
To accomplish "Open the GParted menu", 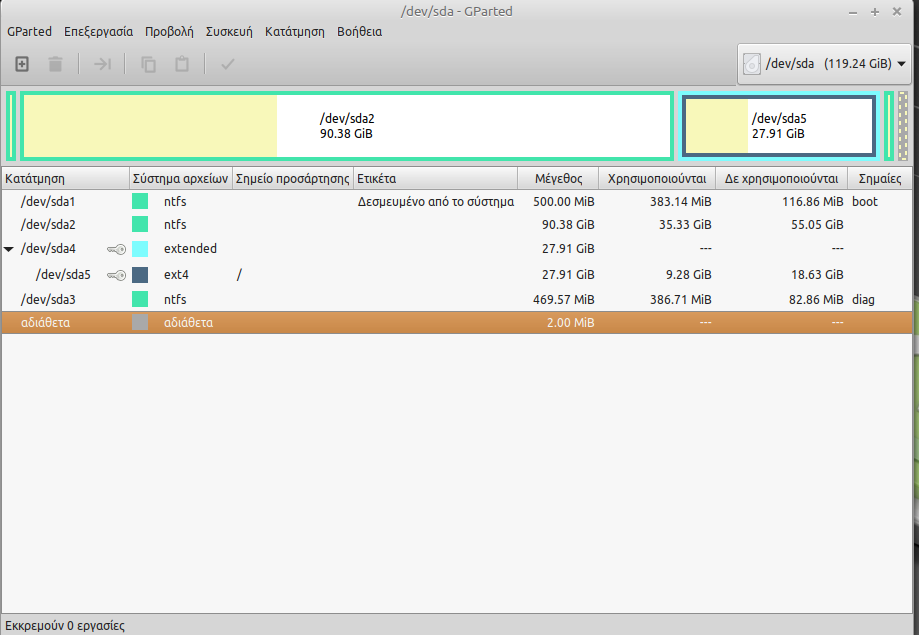I will (29, 32).
